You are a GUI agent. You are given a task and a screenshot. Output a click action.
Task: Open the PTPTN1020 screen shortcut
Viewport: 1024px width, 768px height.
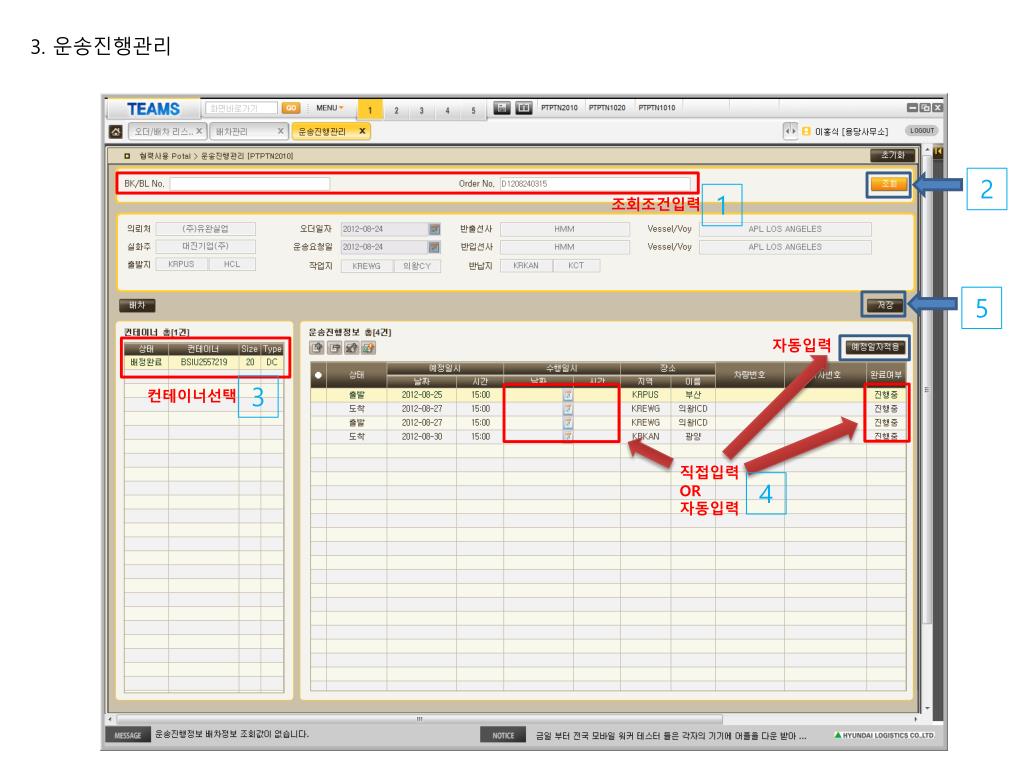coord(607,108)
